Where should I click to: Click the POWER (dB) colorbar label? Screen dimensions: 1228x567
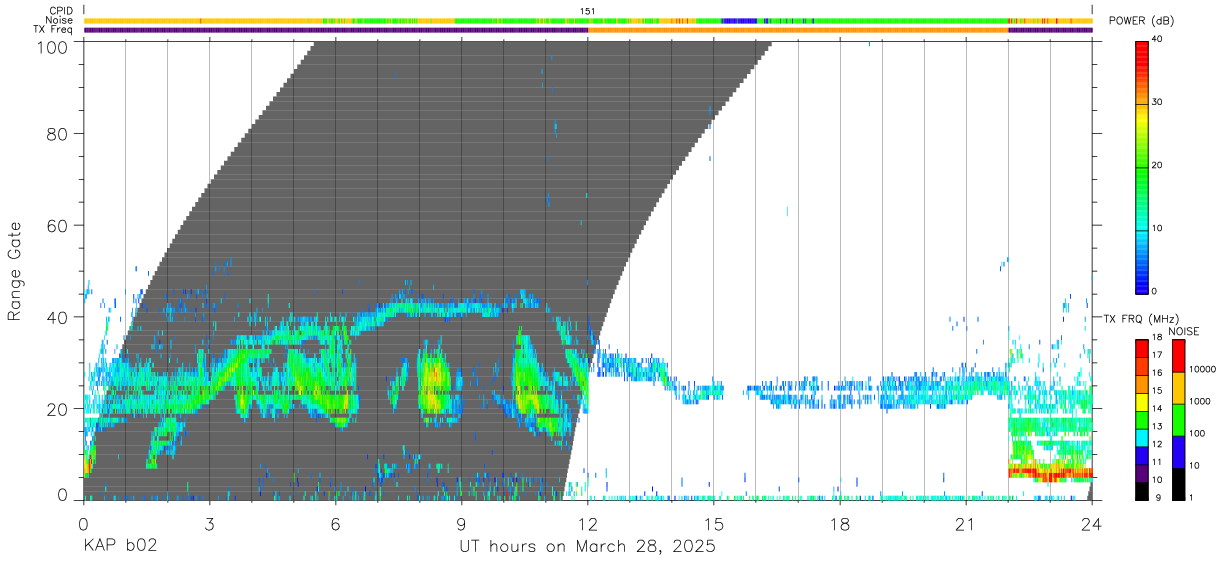click(1141, 21)
